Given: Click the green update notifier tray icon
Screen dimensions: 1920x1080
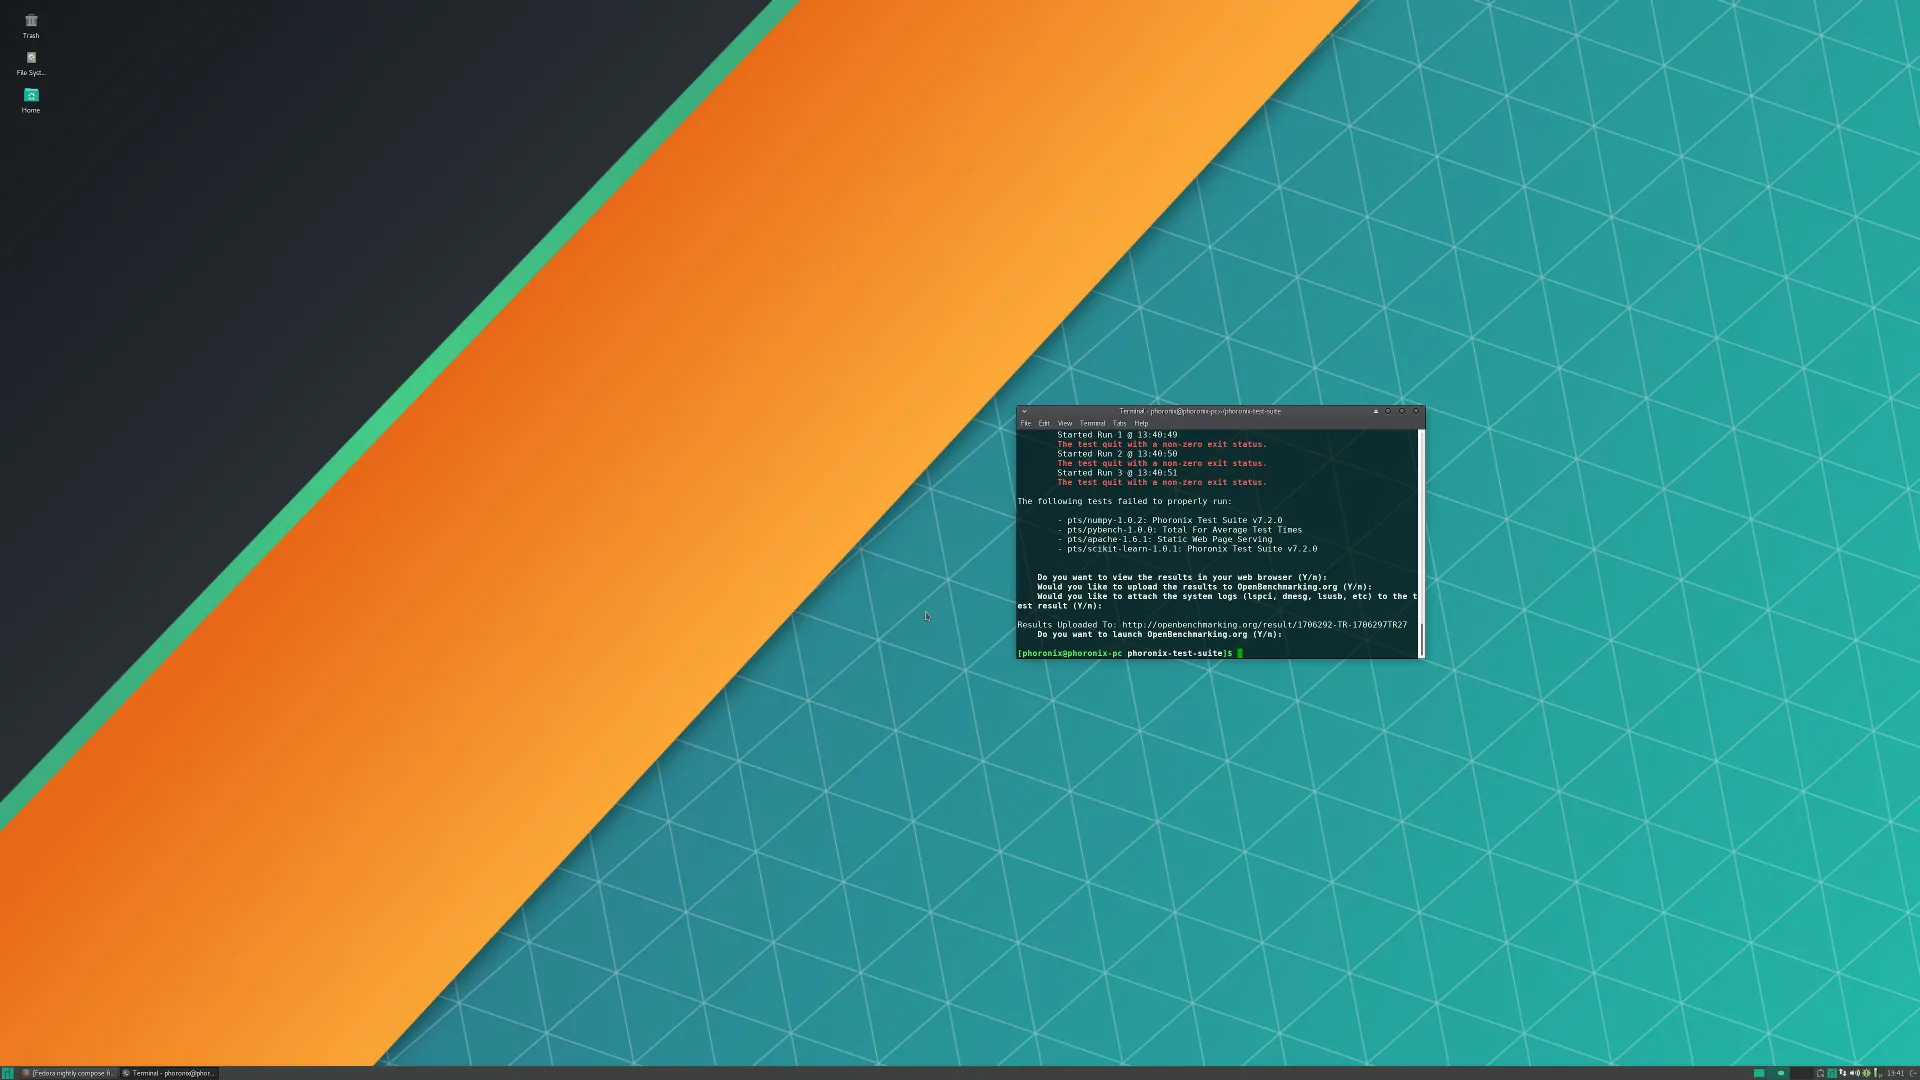Looking at the screenshot, I should pos(1866,1073).
